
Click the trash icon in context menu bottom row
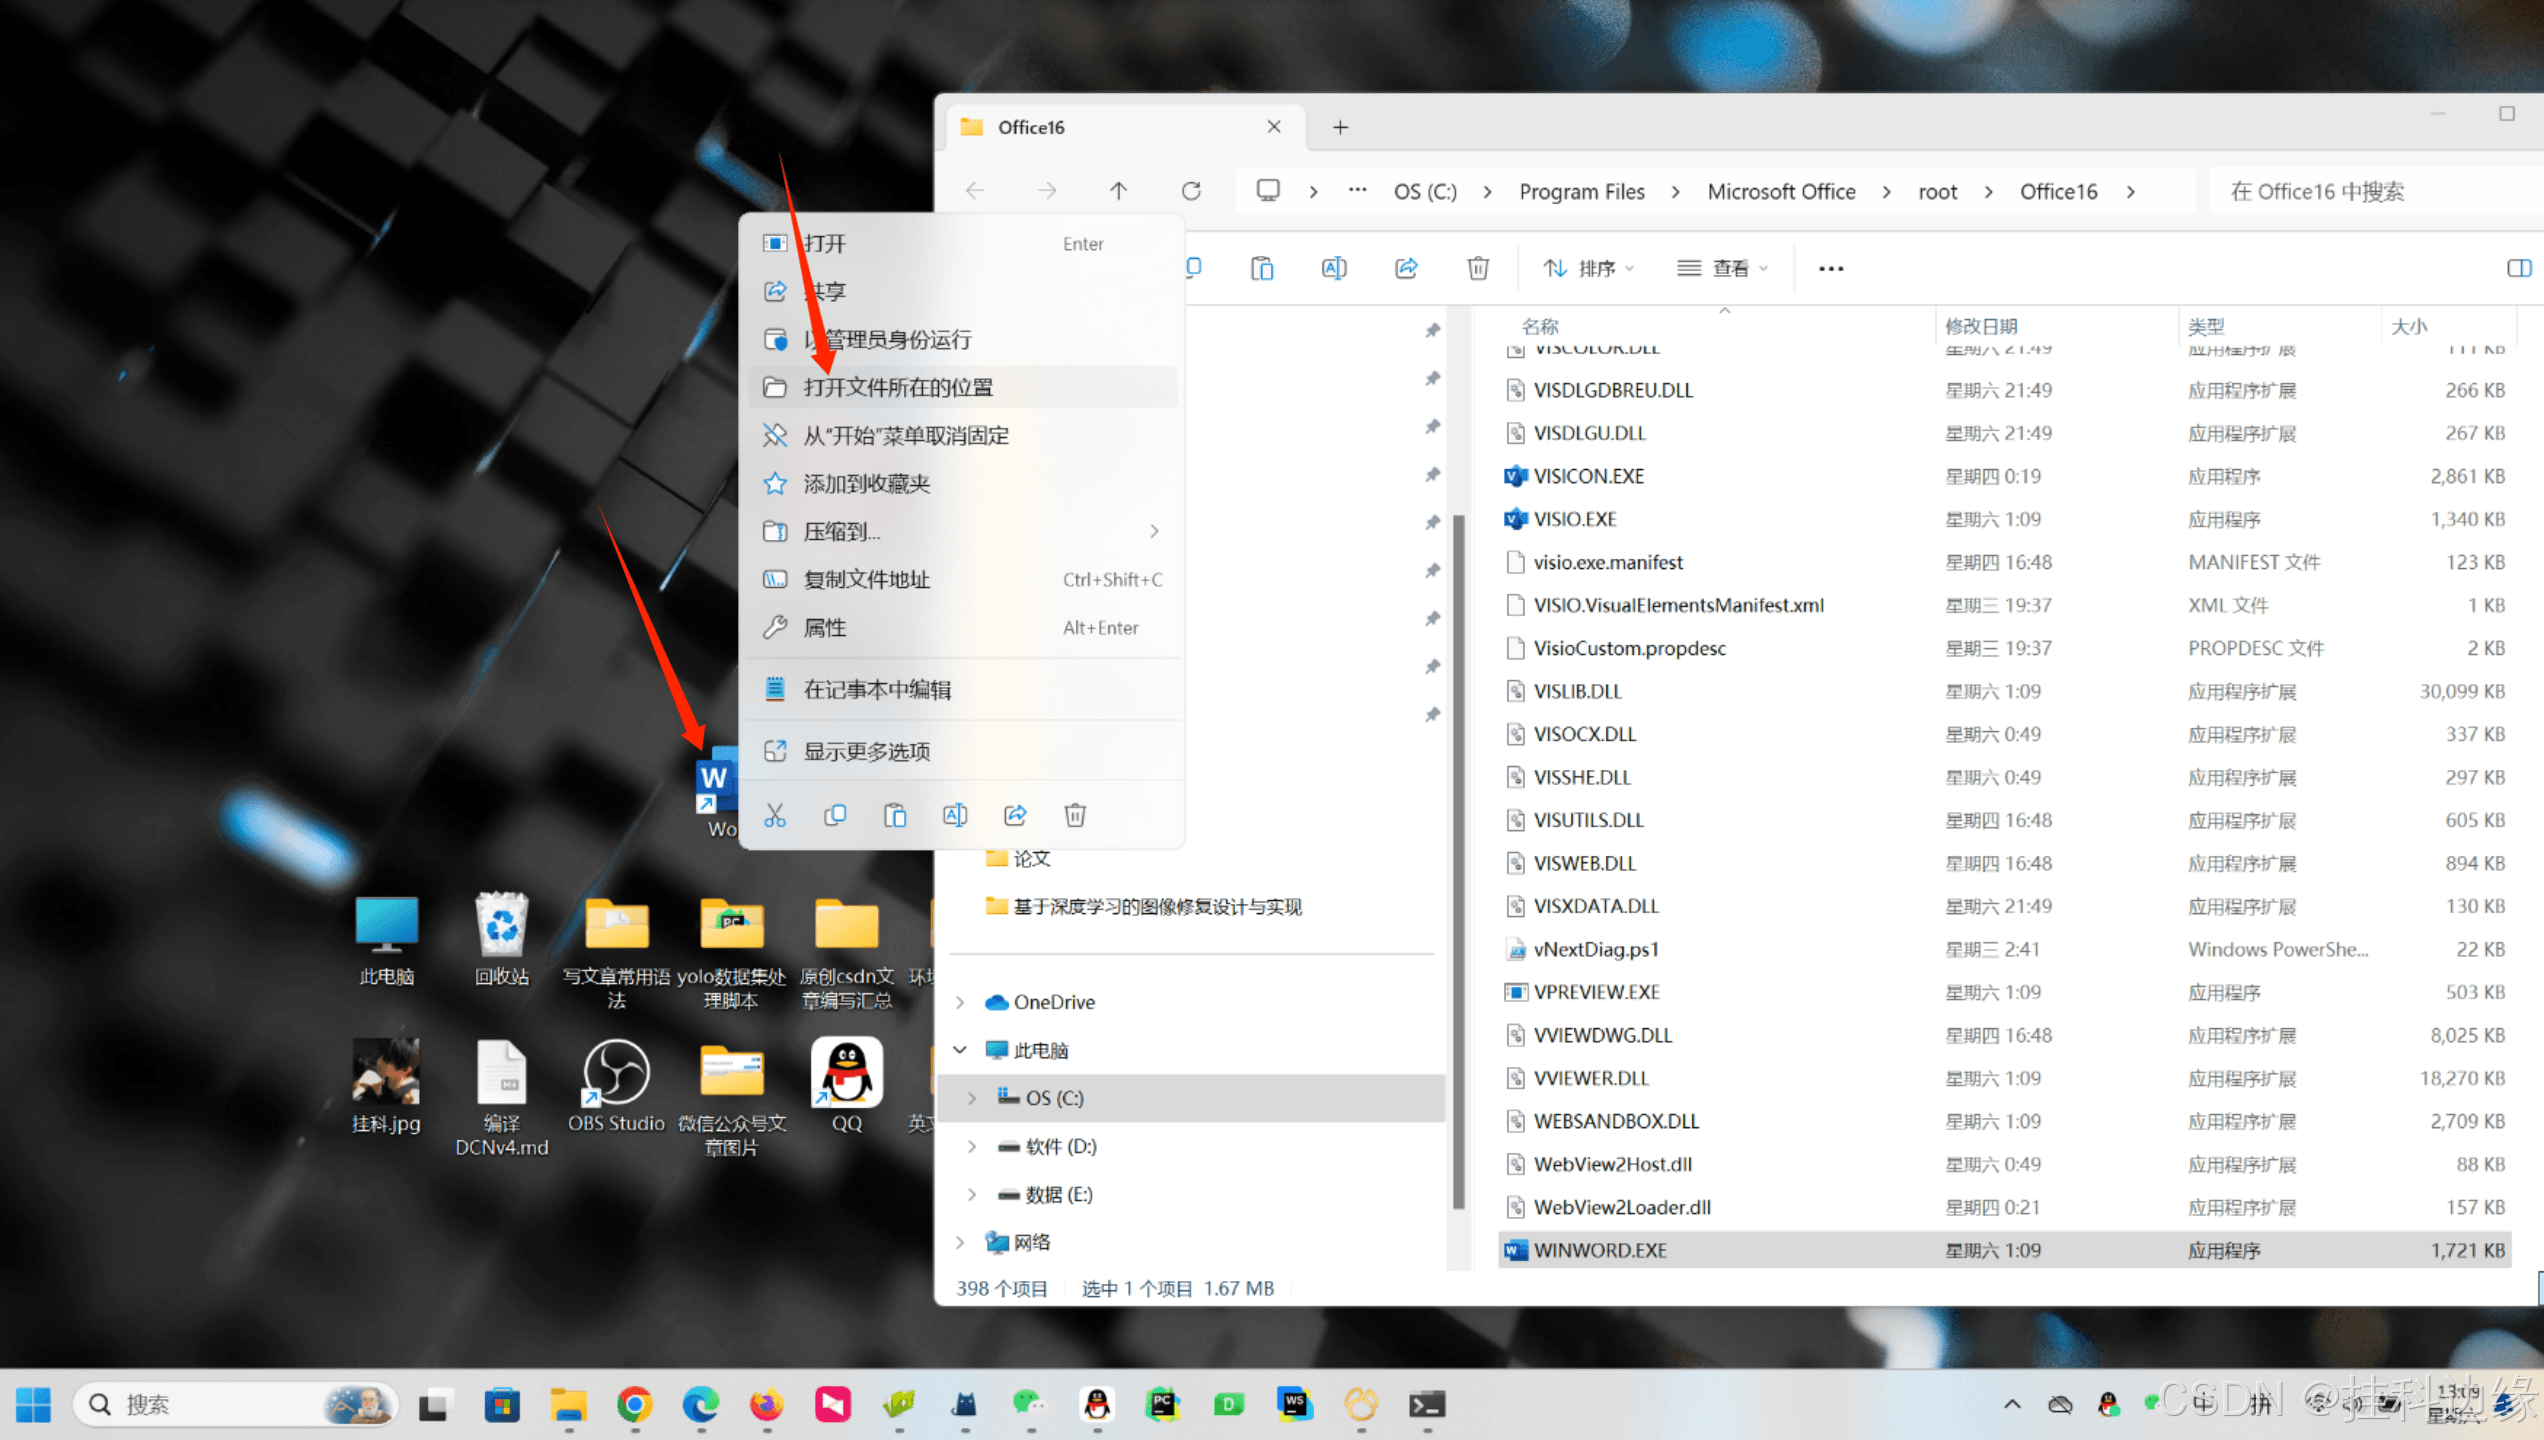tap(1075, 815)
